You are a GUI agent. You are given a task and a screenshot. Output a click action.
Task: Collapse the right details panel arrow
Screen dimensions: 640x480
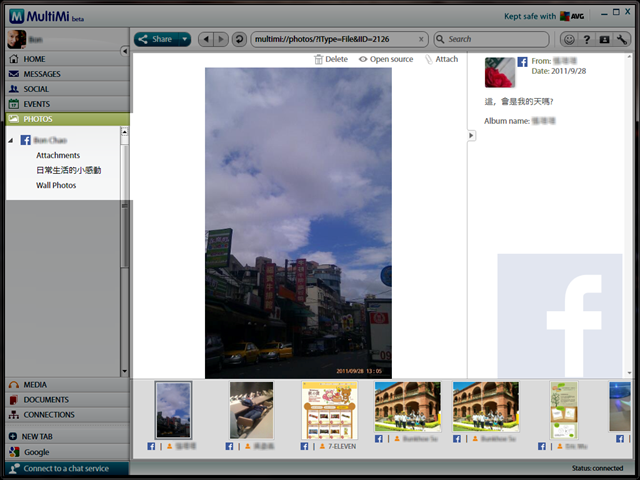click(472, 136)
